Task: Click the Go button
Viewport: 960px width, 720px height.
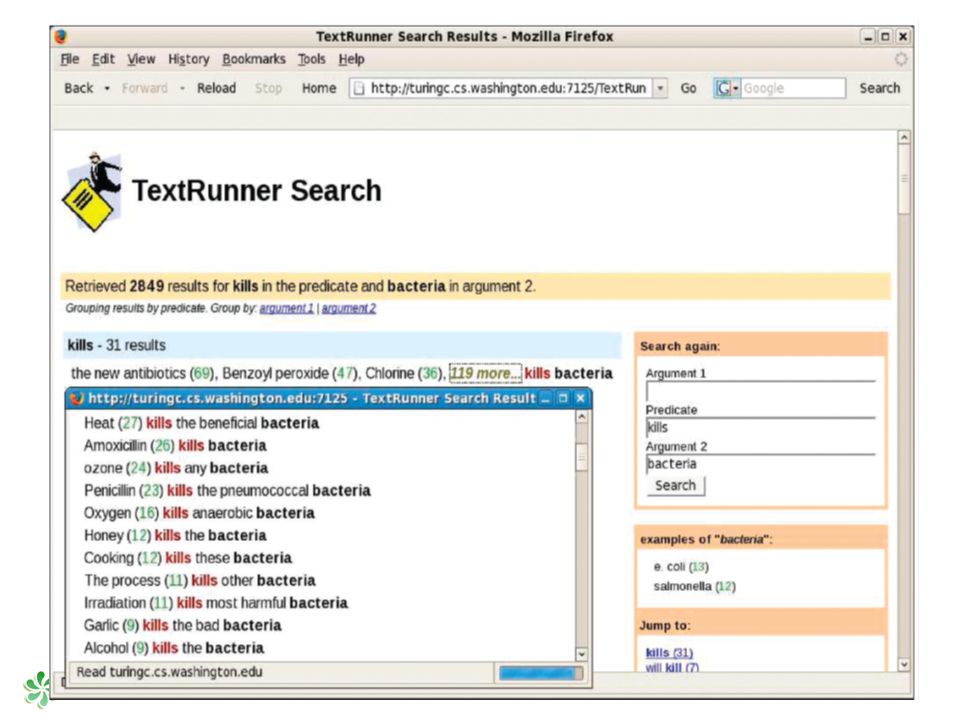Action: (688, 88)
